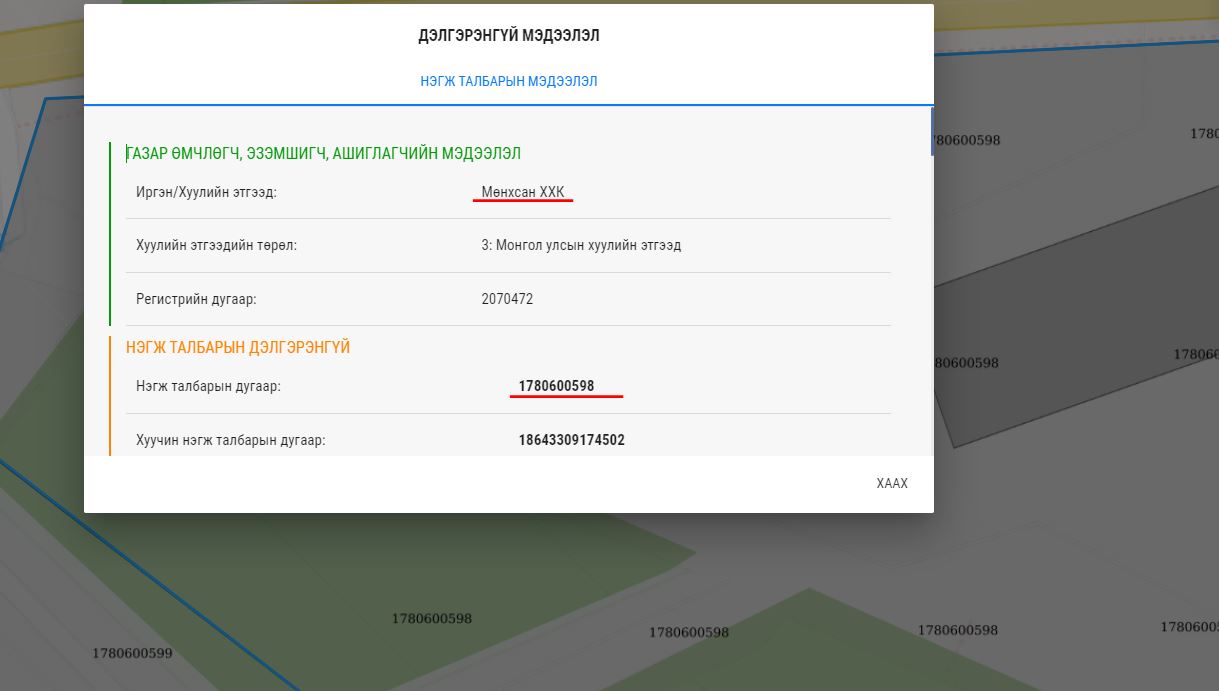Click the registration number value 2070472
Screen dimensions: 1219x691
pos(507,299)
